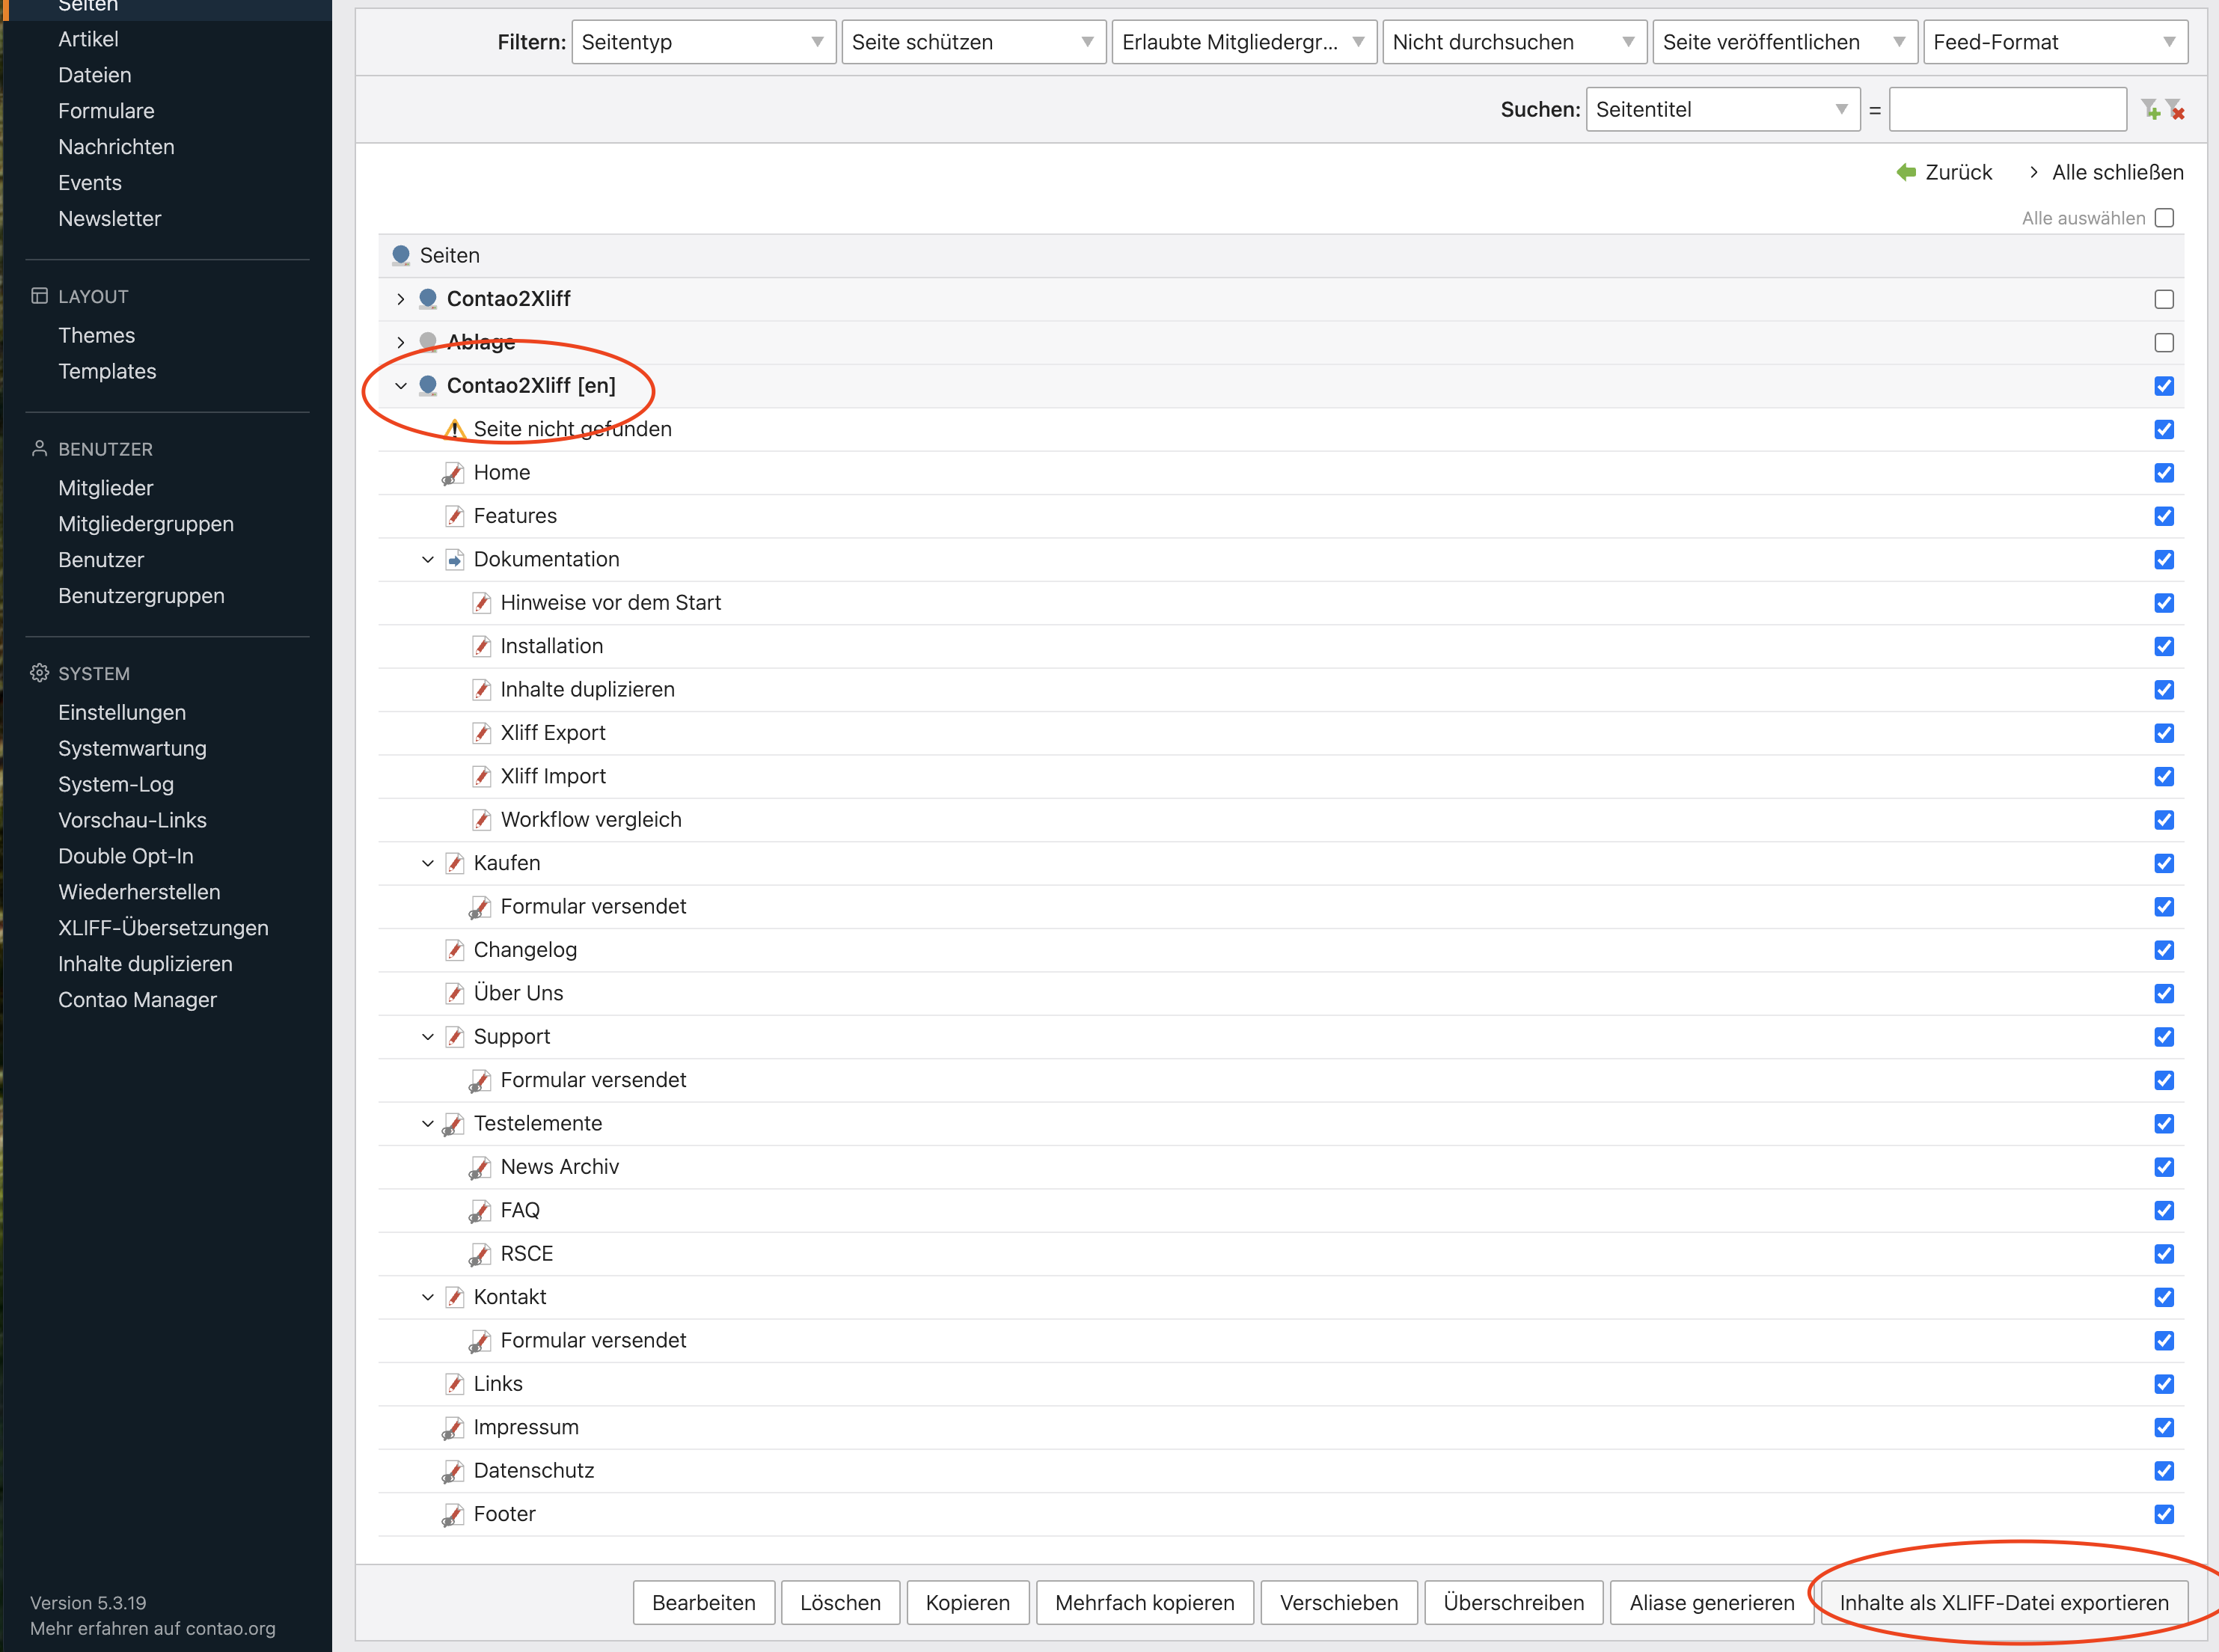Uncheck the checkbox for the Home page

(2164, 473)
